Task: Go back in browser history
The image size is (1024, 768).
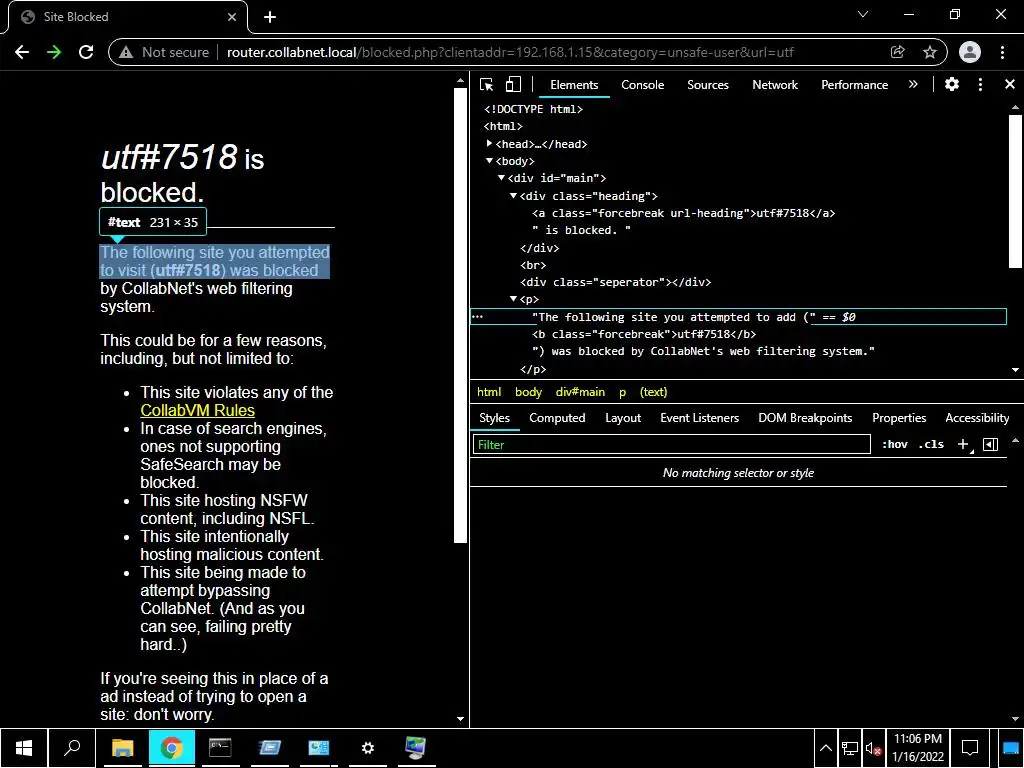Action: coord(22,52)
